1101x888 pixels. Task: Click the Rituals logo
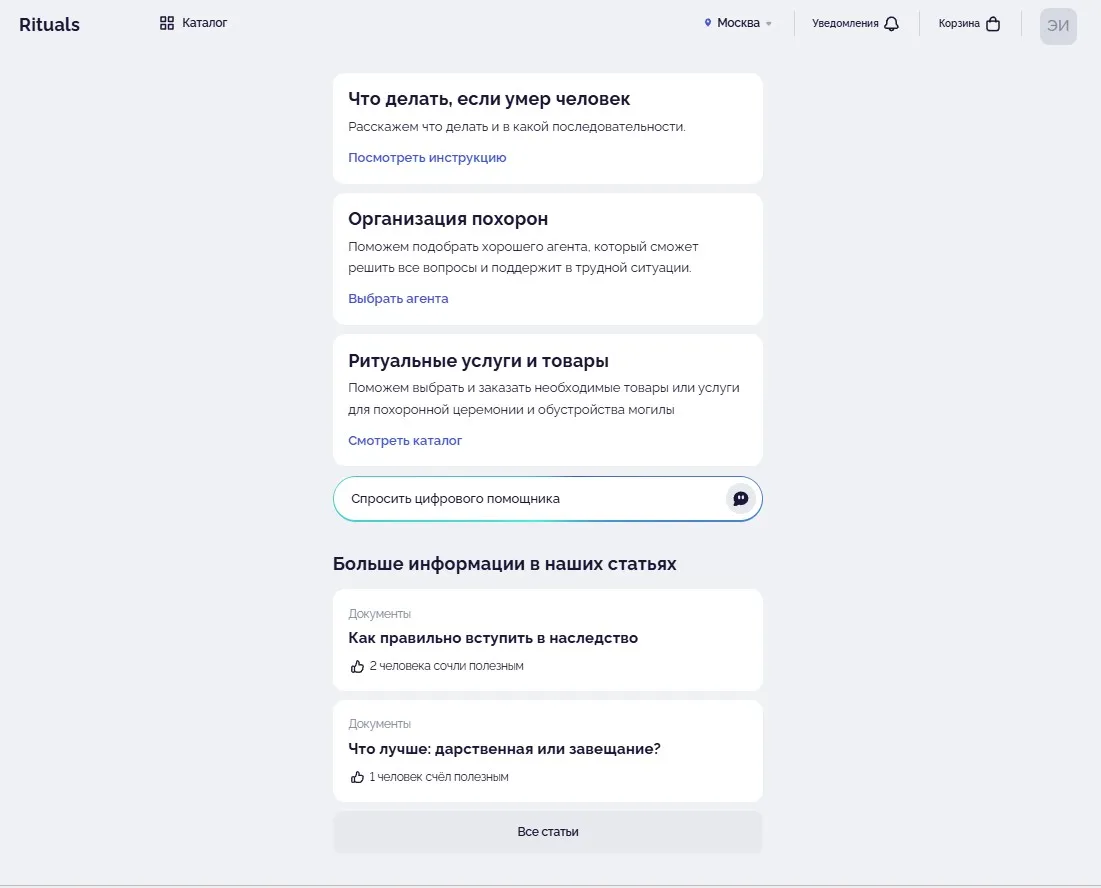tap(49, 25)
